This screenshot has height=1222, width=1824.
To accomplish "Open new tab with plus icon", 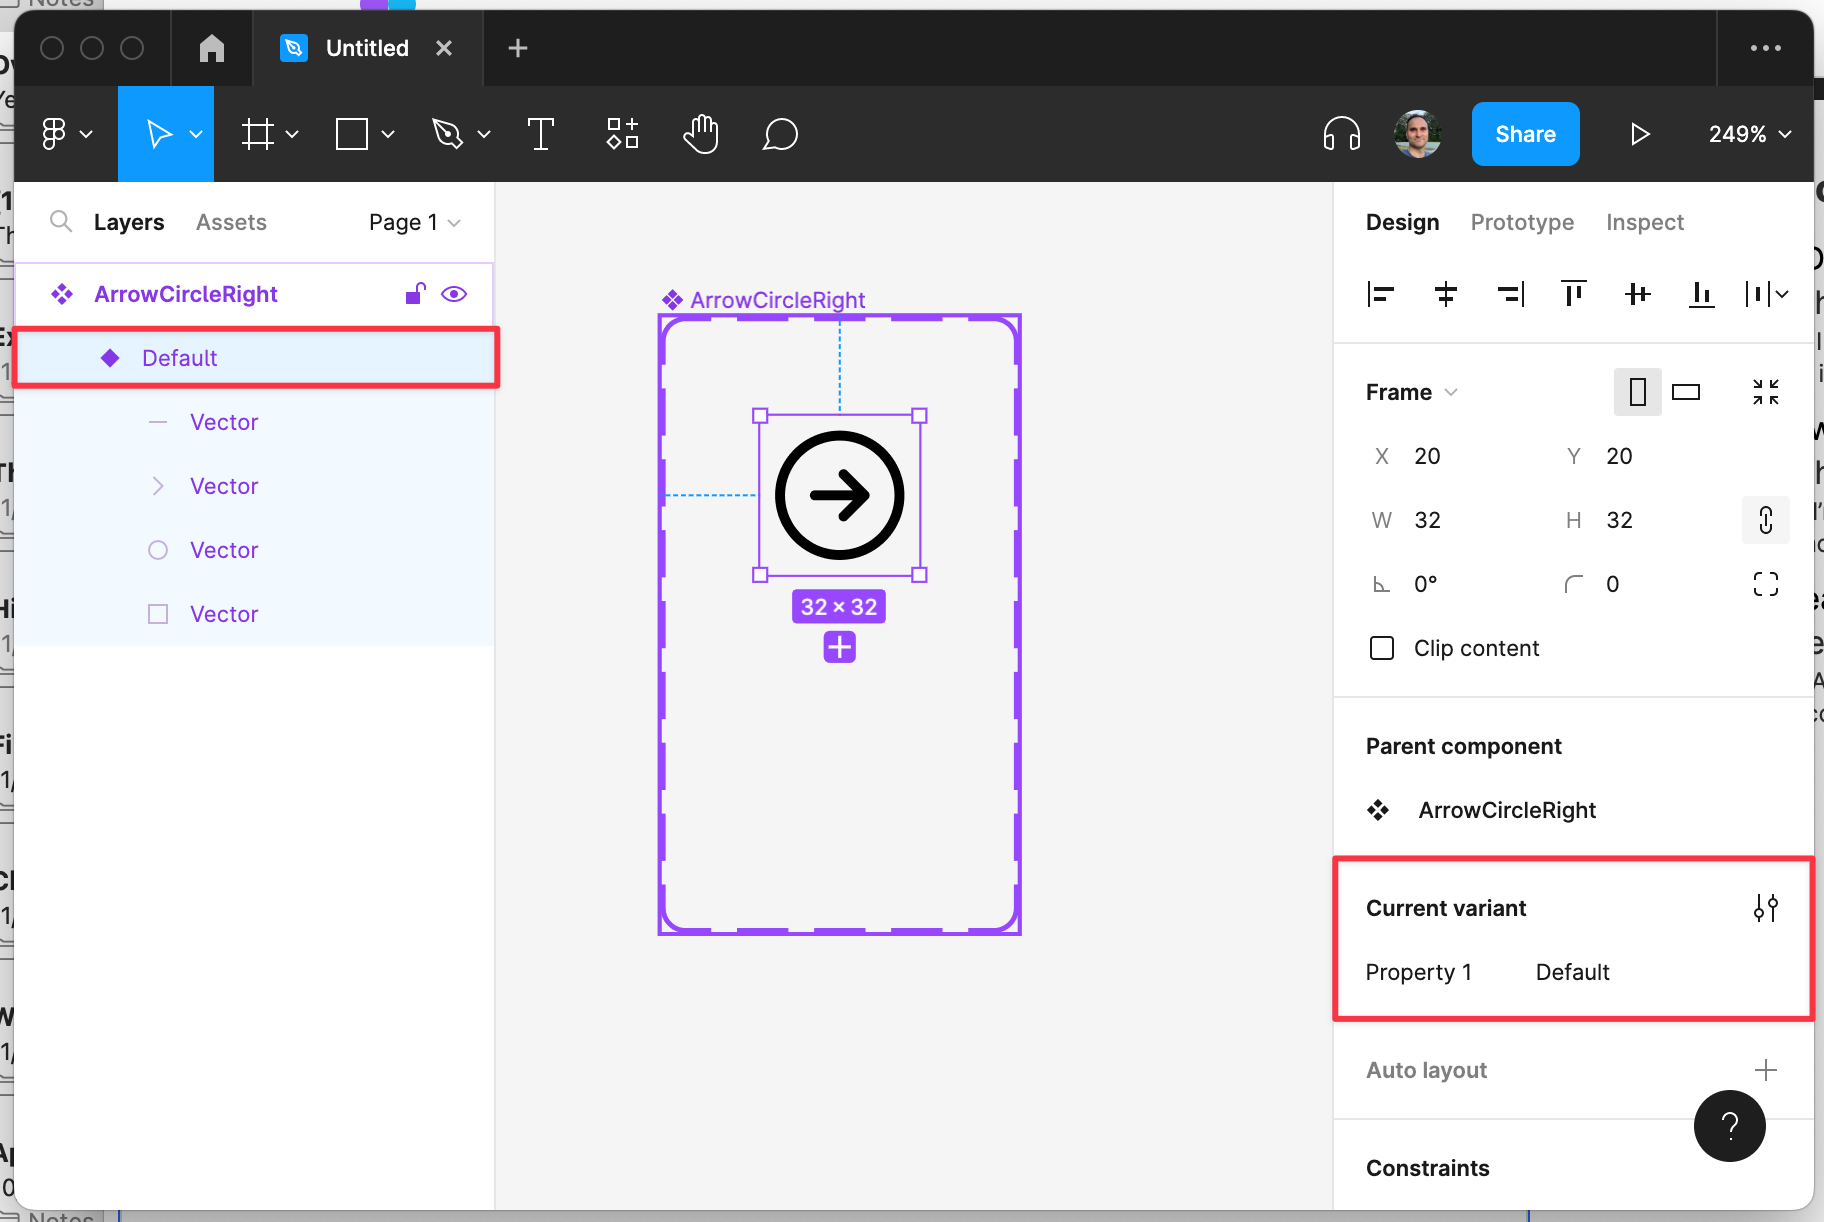I will pos(518,48).
